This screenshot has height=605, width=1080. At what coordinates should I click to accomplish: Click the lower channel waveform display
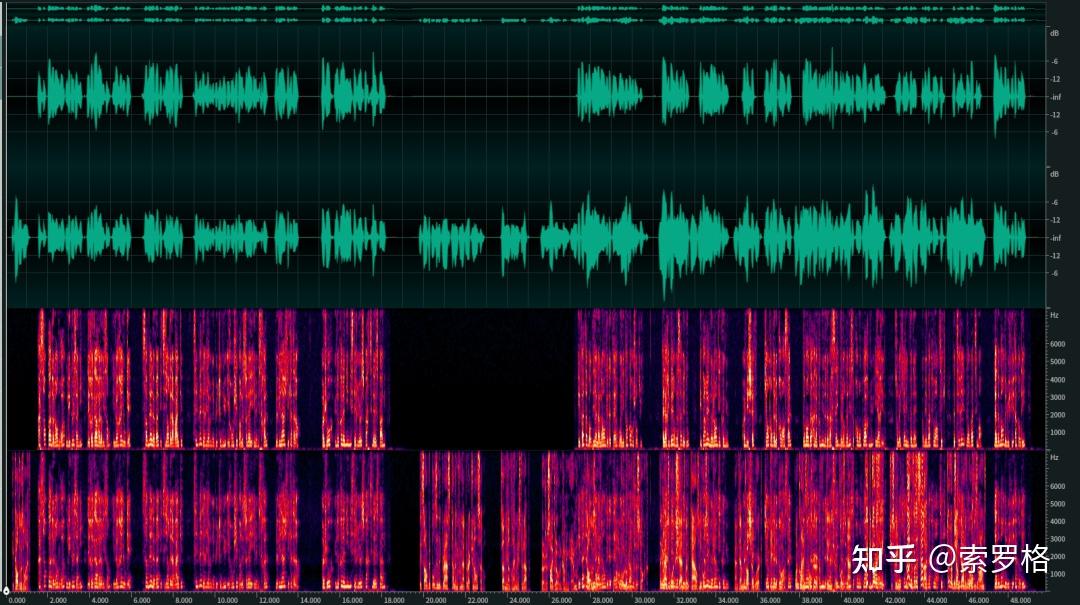click(x=527, y=238)
